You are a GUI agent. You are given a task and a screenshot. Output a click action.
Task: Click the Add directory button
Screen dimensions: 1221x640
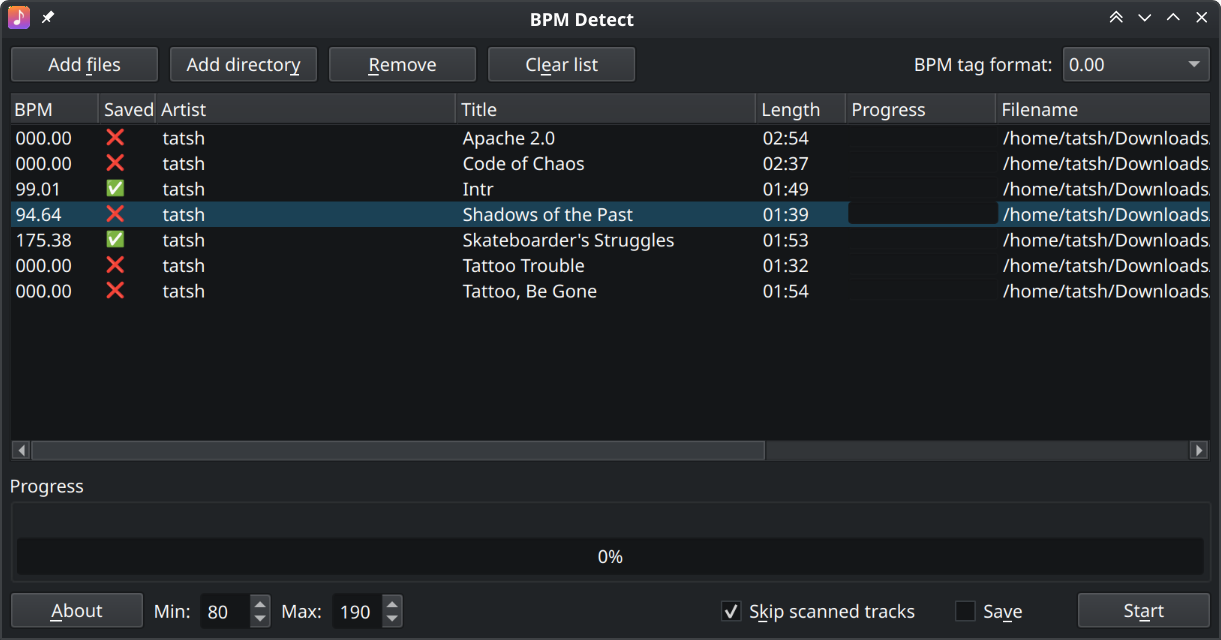tap(243, 65)
